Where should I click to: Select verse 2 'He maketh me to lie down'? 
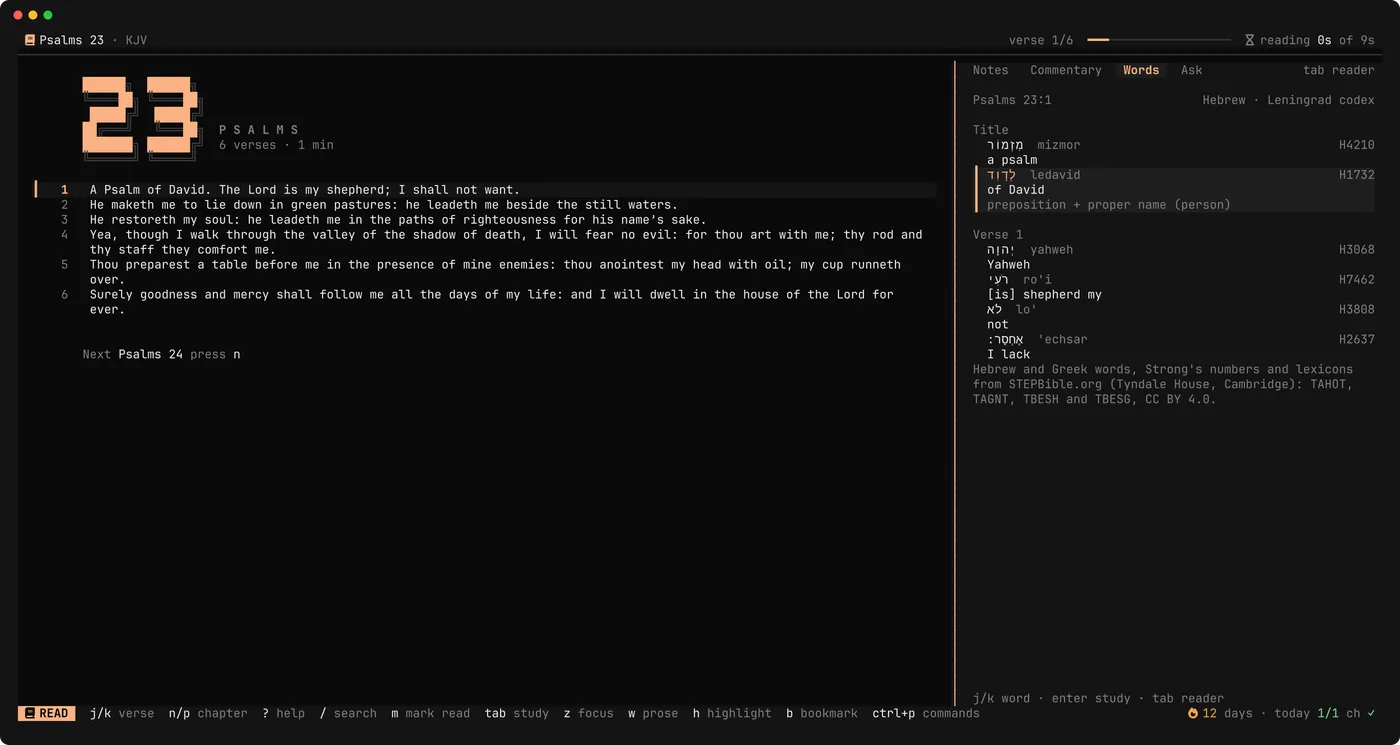[383, 205]
